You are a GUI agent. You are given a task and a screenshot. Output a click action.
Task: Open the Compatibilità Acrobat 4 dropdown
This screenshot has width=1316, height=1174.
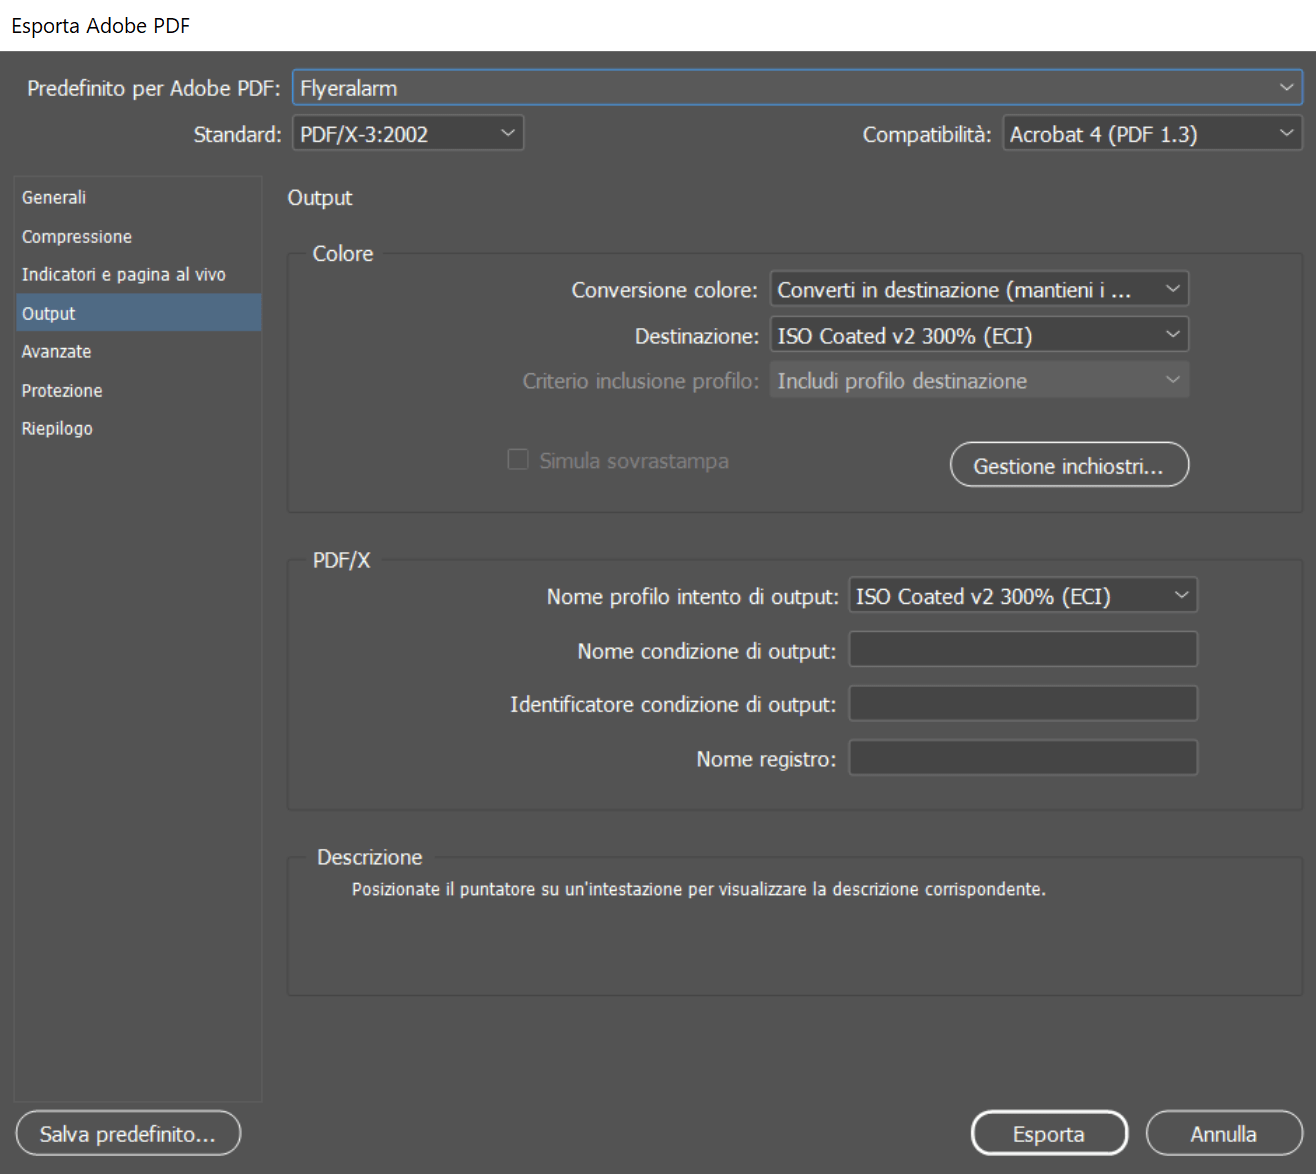click(x=1151, y=134)
